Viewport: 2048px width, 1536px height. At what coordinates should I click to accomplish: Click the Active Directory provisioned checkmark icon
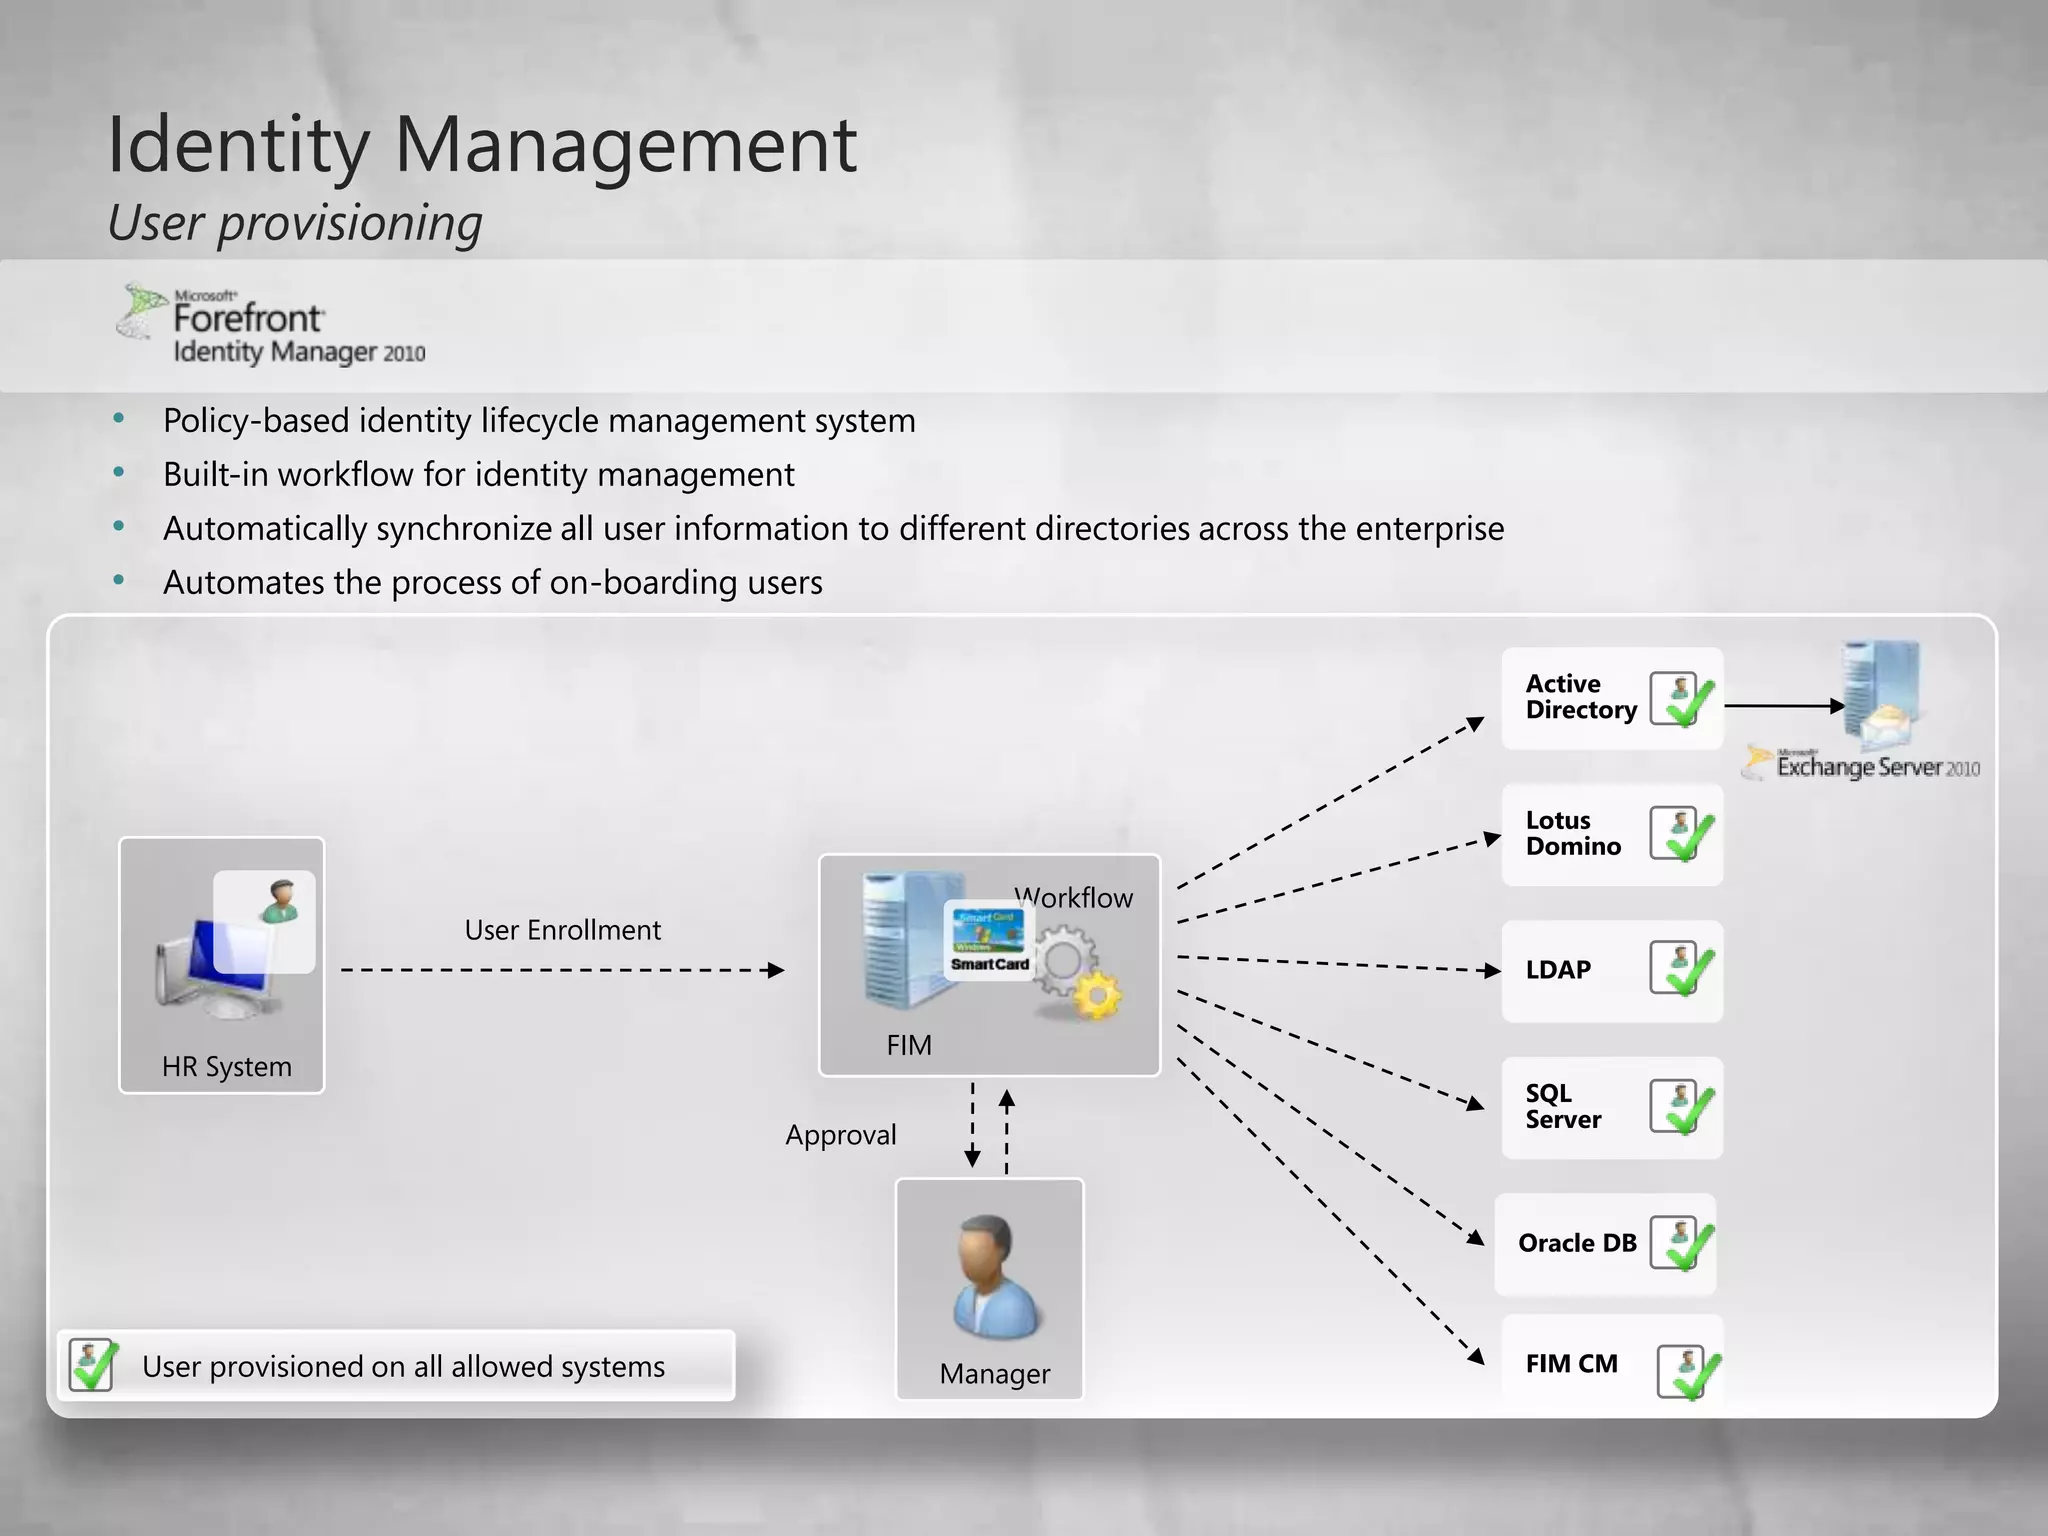(1682, 699)
